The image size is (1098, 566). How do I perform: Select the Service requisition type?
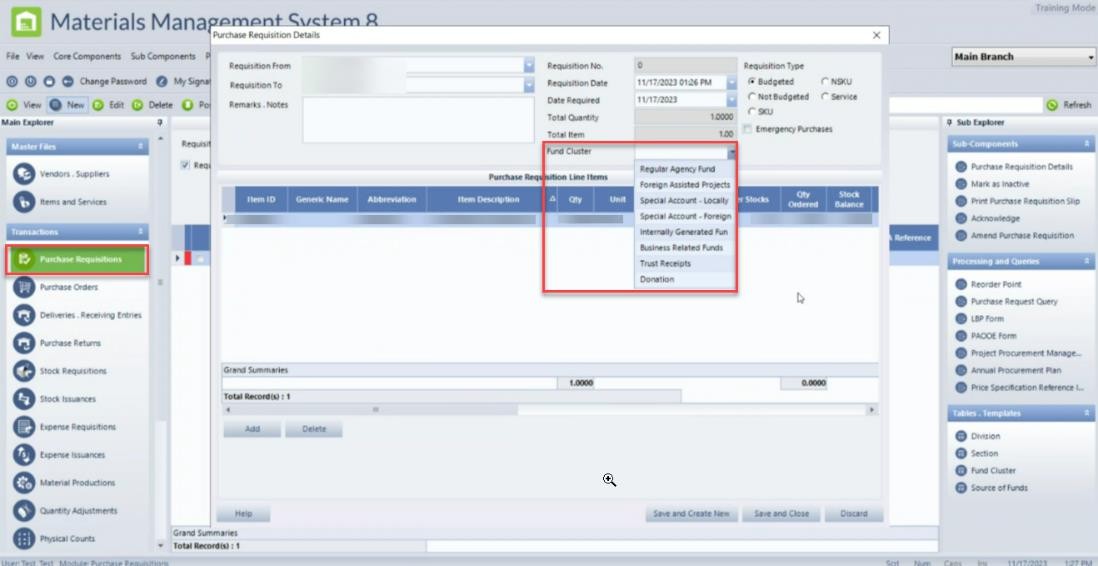point(825,97)
